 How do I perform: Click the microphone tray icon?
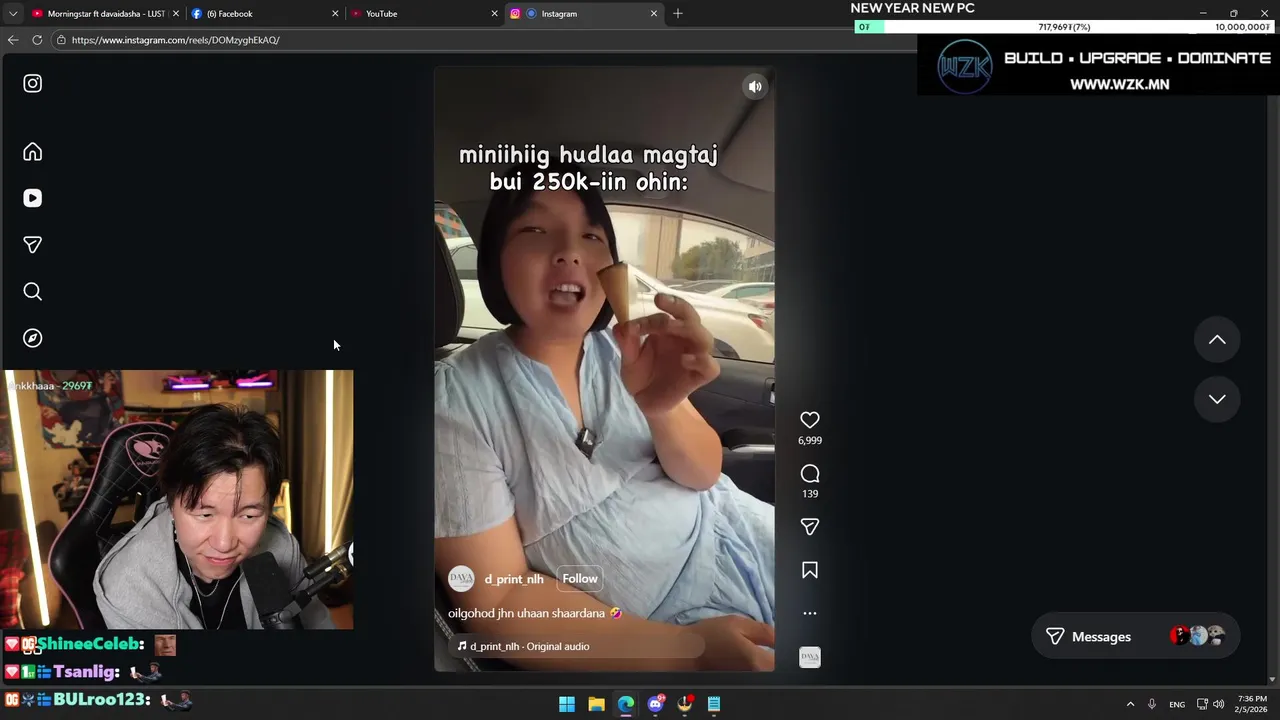(x=1152, y=704)
